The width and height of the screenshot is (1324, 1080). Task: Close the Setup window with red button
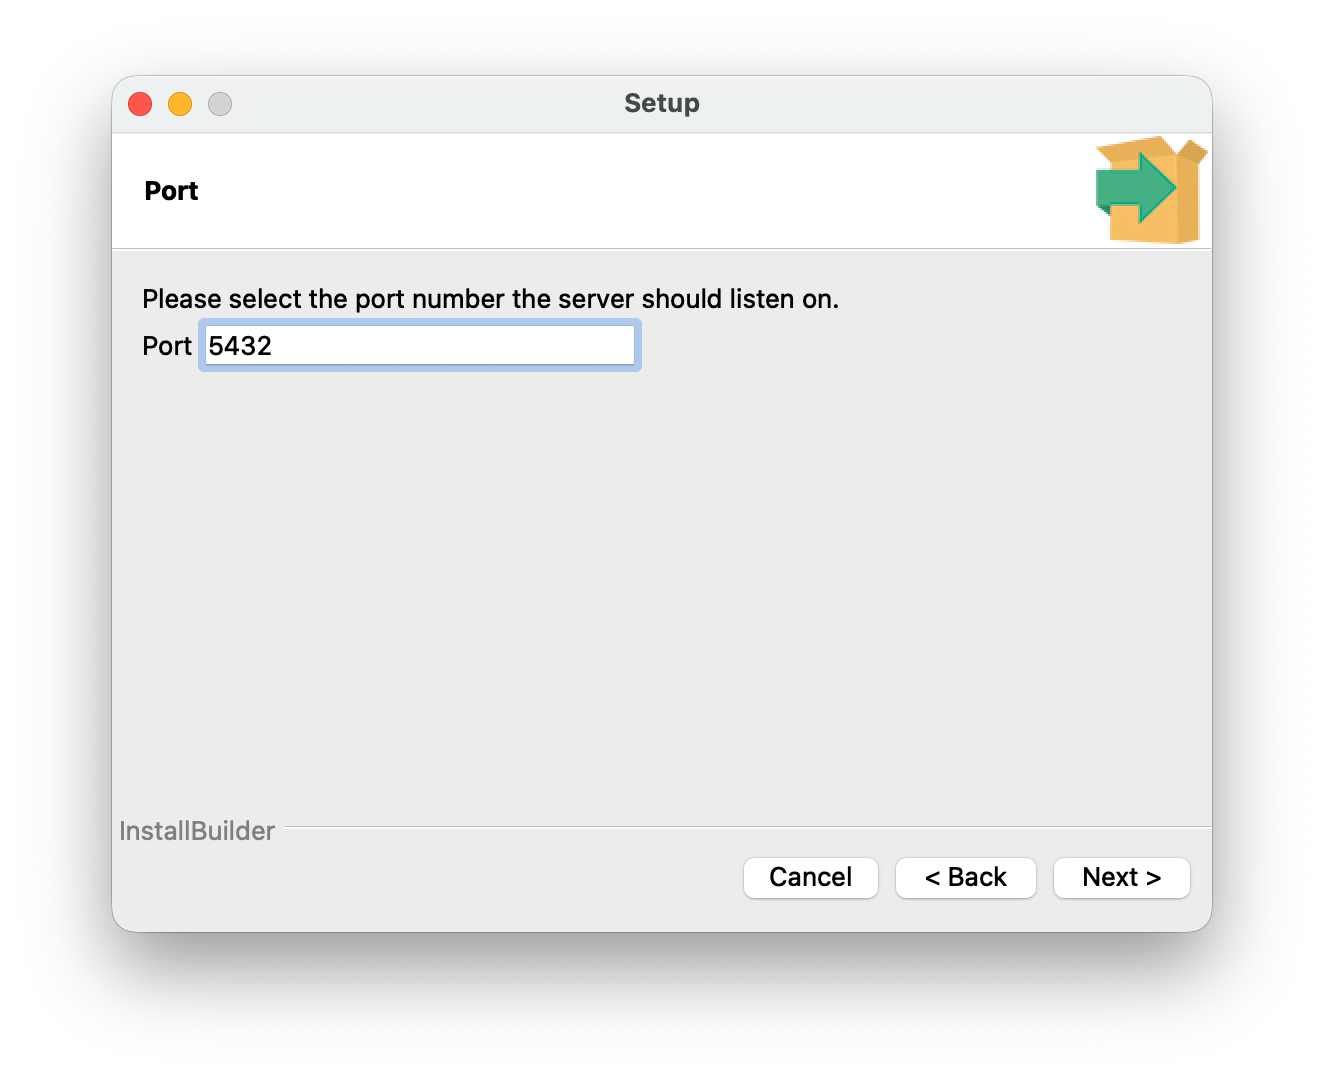point(140,104)
